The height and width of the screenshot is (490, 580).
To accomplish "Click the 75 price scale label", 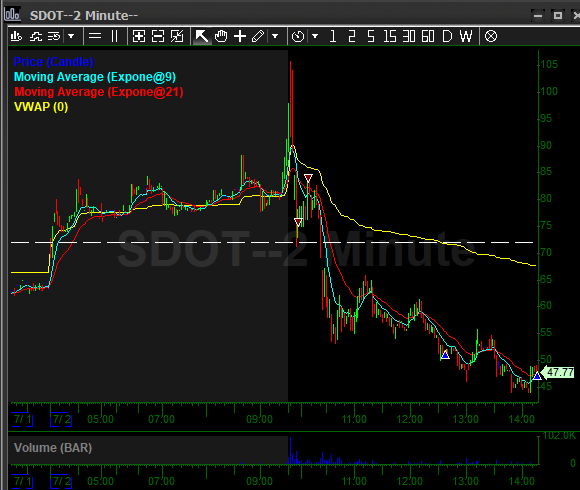I will pos(546,225).
